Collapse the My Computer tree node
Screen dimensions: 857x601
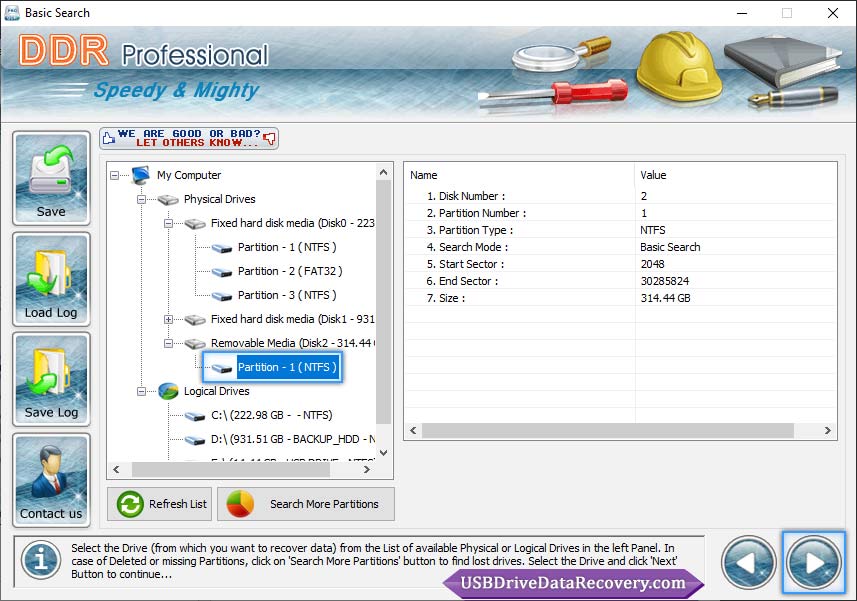pos(114,175)
